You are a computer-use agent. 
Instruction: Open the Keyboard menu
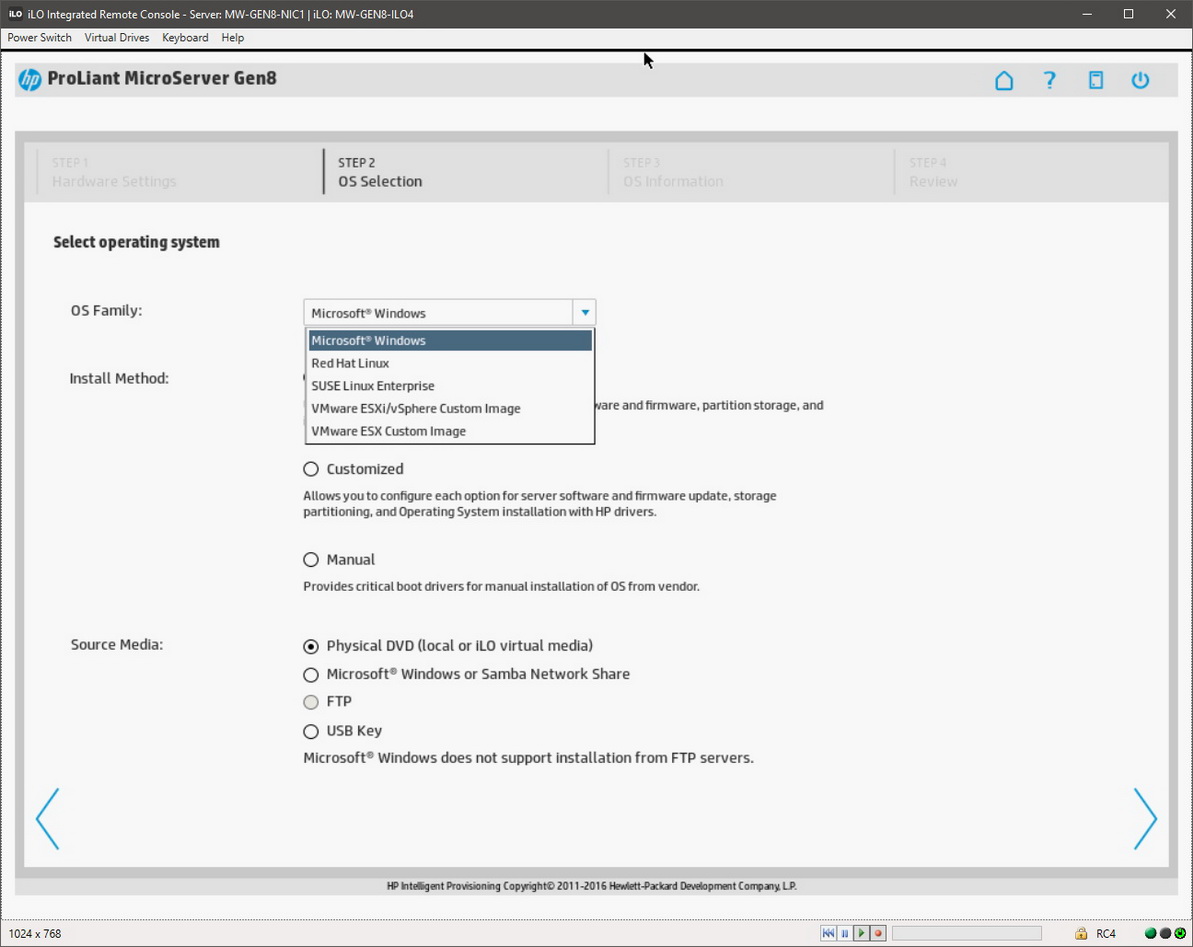pos(185,37)
